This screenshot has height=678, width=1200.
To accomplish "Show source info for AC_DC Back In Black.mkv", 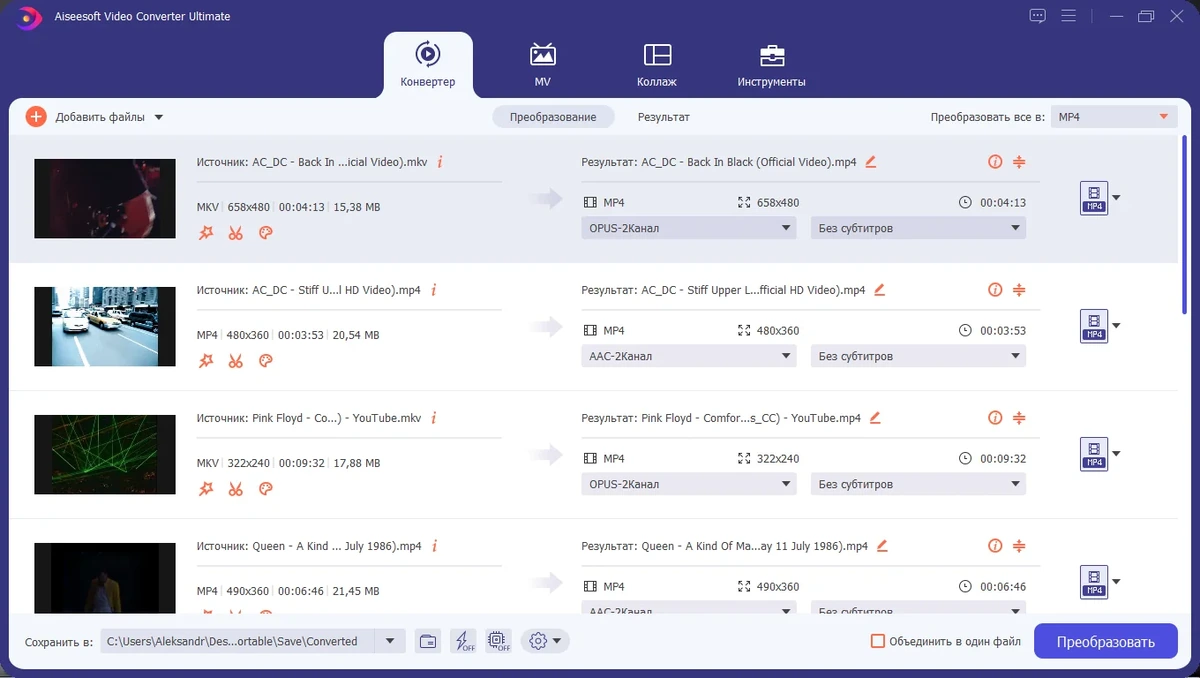I will [440, 161].
